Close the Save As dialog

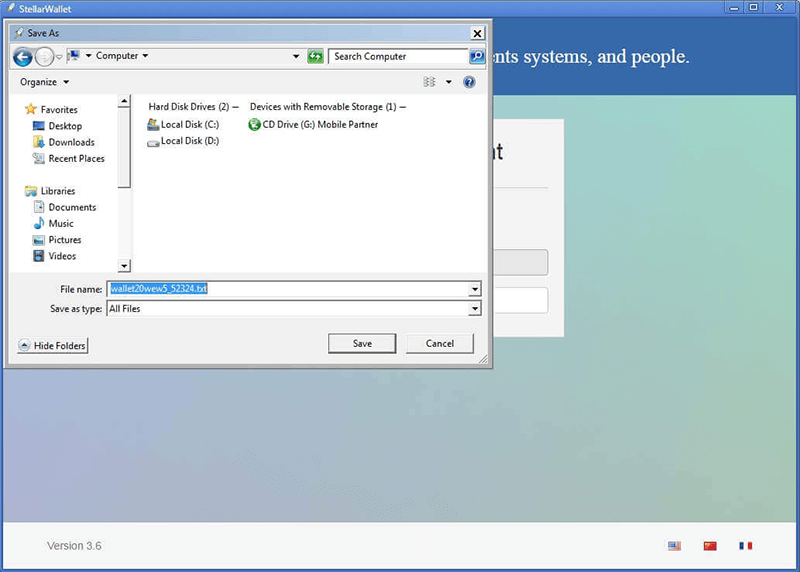click(x=477, y=33)
